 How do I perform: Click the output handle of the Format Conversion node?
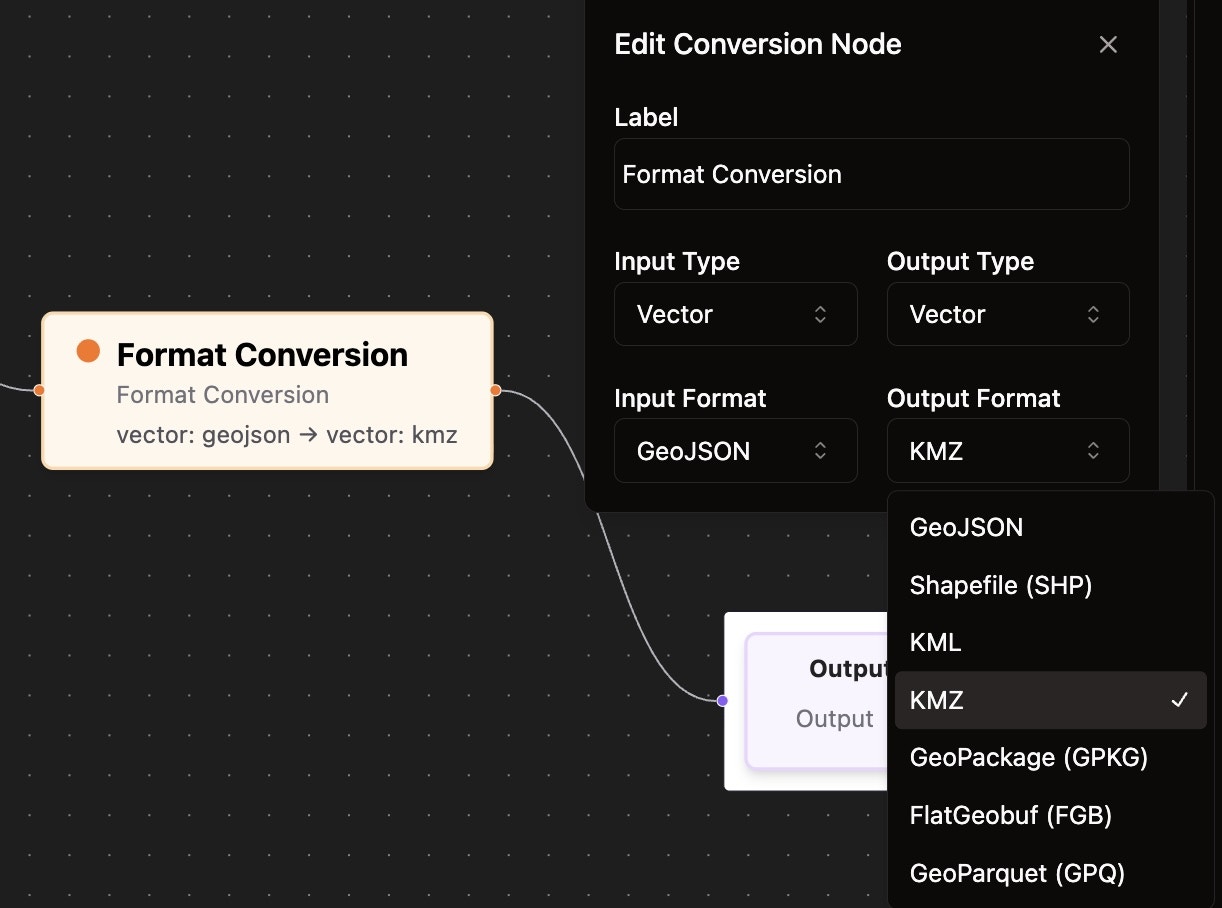pyautogui.click(x=493, y=391)
